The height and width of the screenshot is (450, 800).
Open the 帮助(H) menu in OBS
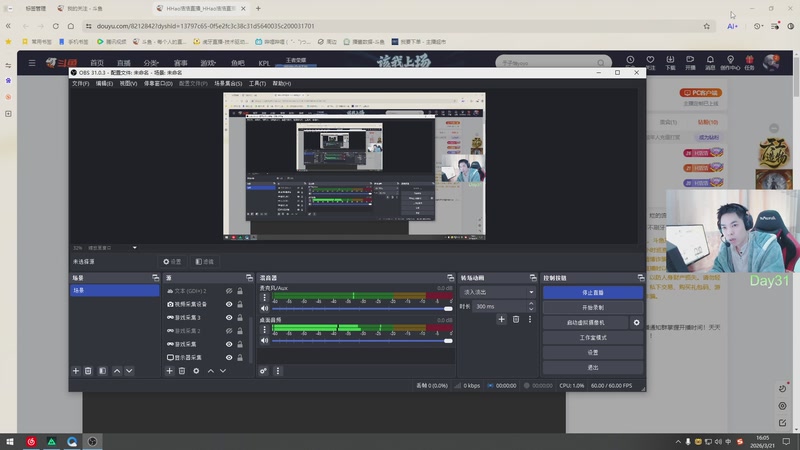[x=282, y=83]
